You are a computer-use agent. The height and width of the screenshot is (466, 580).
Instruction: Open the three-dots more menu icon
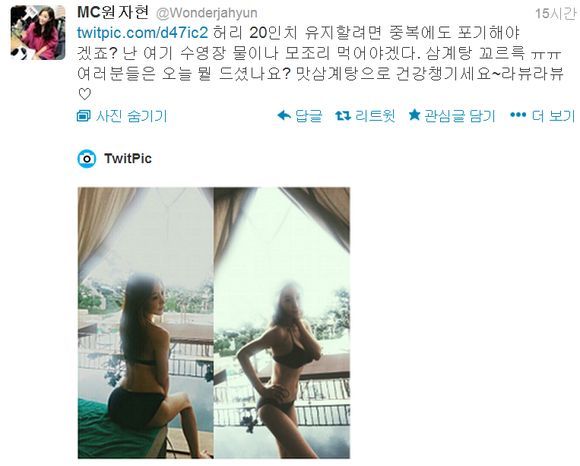(x=518, y=115)
